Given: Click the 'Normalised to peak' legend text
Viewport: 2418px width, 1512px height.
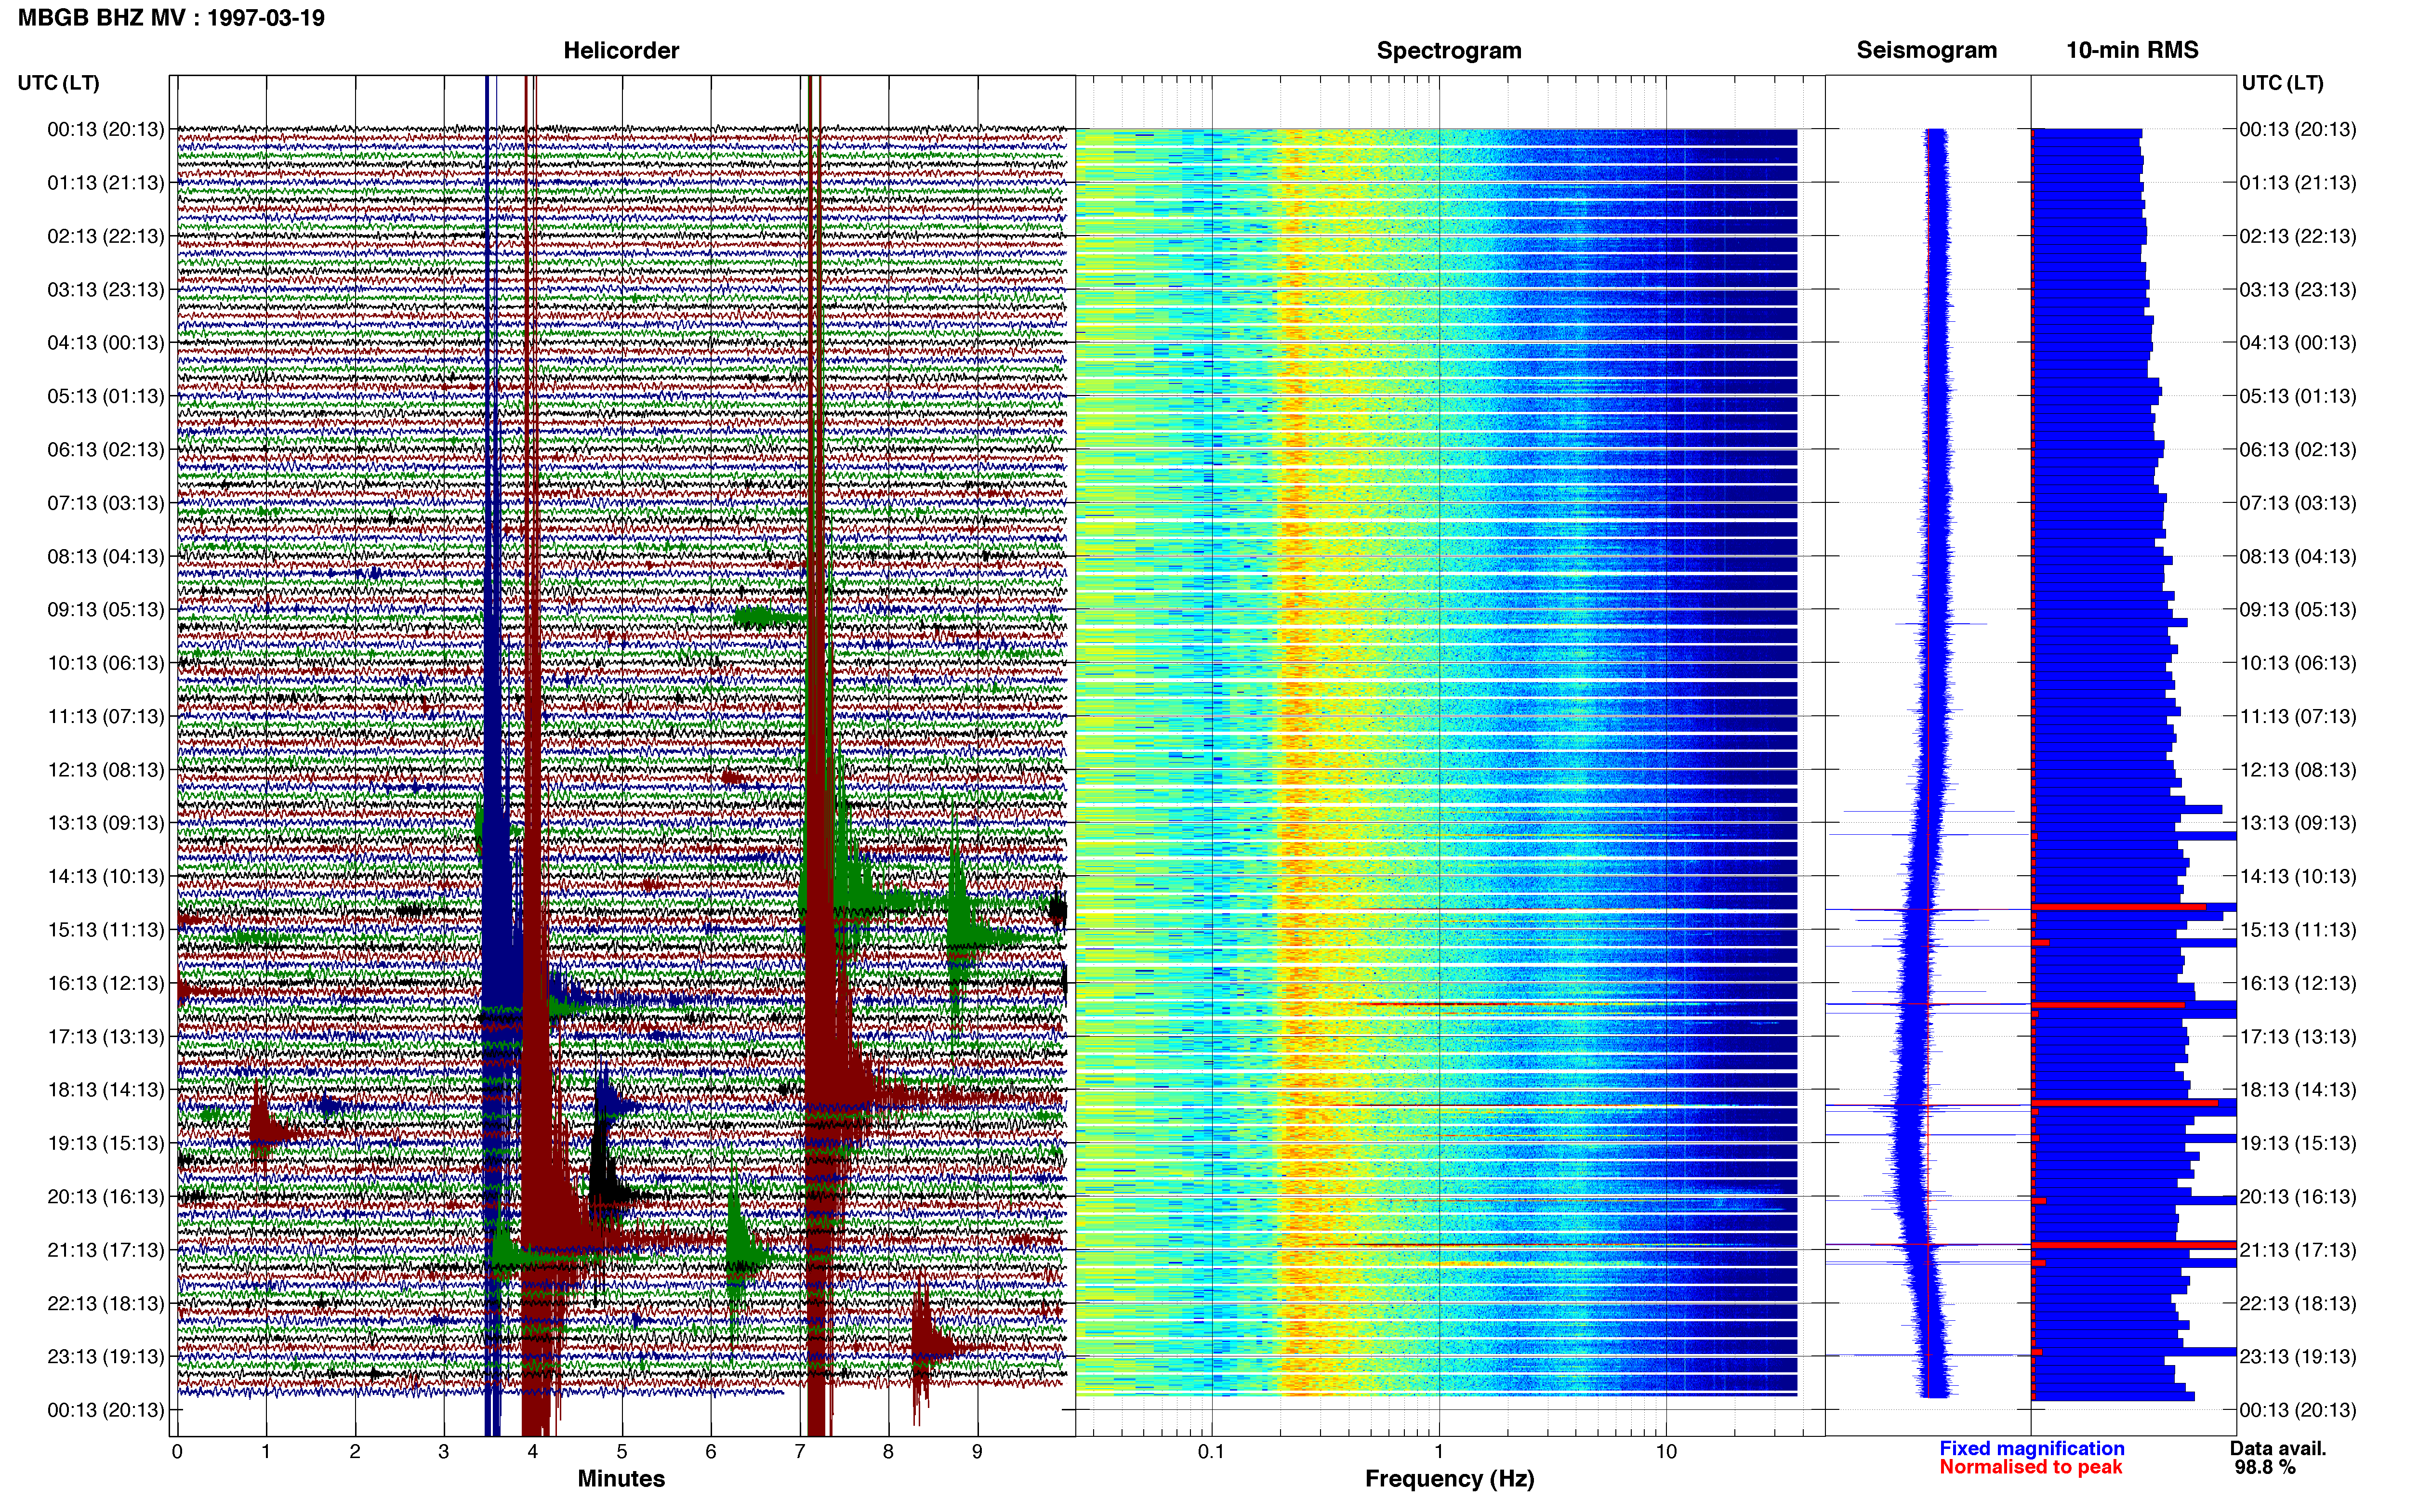Looking at the screenshot, I should point(2031,1467).
